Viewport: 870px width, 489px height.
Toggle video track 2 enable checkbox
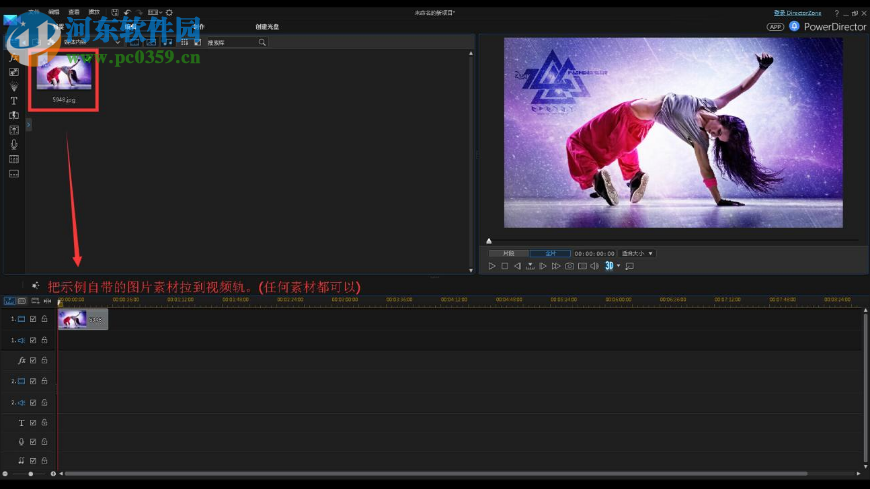pos(33,381)
